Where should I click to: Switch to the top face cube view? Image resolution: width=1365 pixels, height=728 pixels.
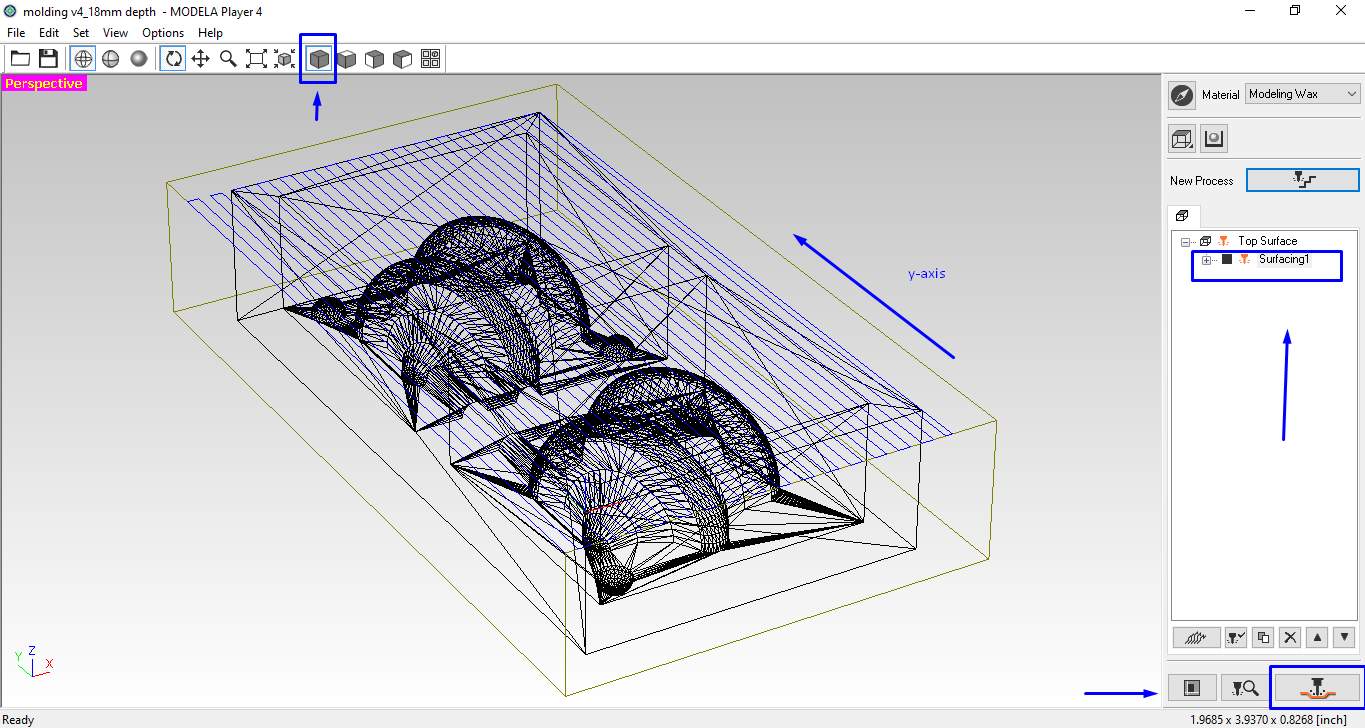click(346, 59)
